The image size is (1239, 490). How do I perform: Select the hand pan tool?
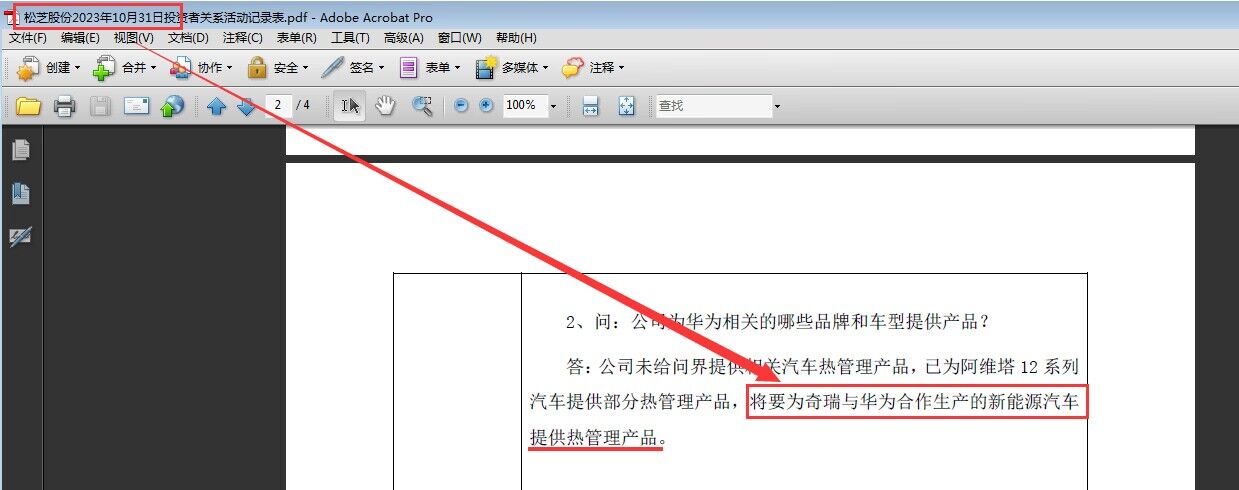(385, 106)
